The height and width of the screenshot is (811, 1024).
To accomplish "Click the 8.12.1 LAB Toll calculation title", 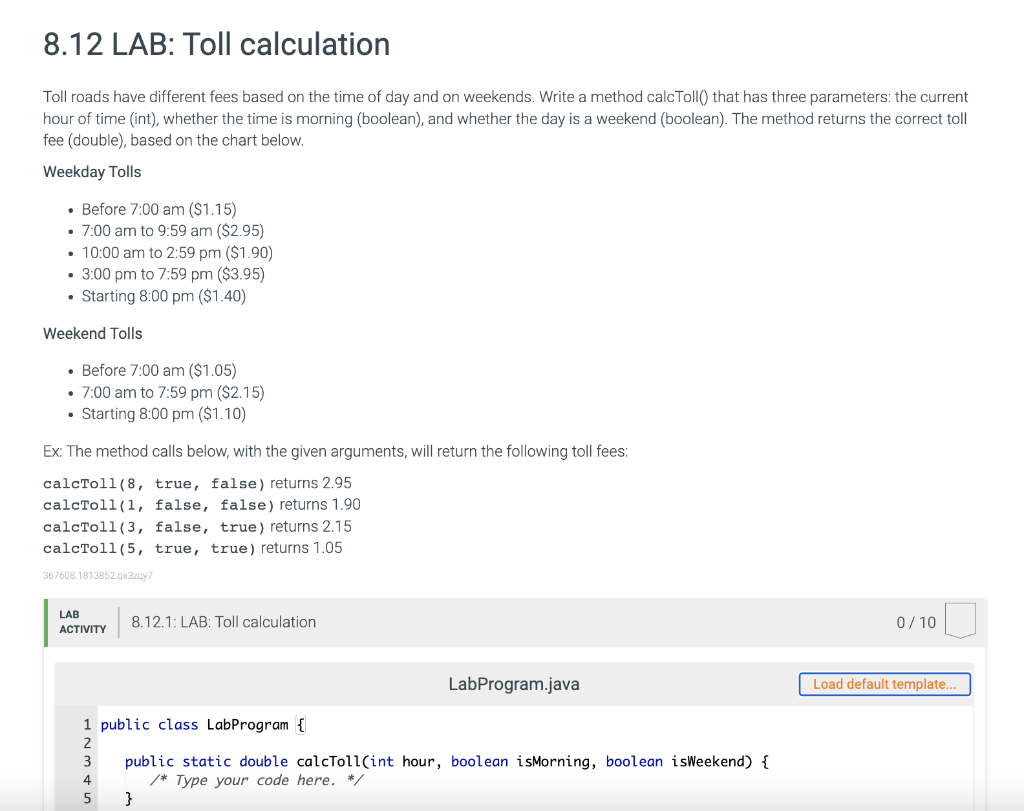I will pyautogui.click(x=224, y=621).
